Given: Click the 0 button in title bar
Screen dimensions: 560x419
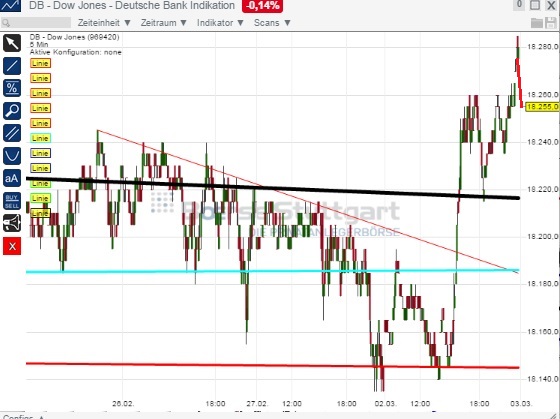Looking at the screenshot, I should pos(519,5).
